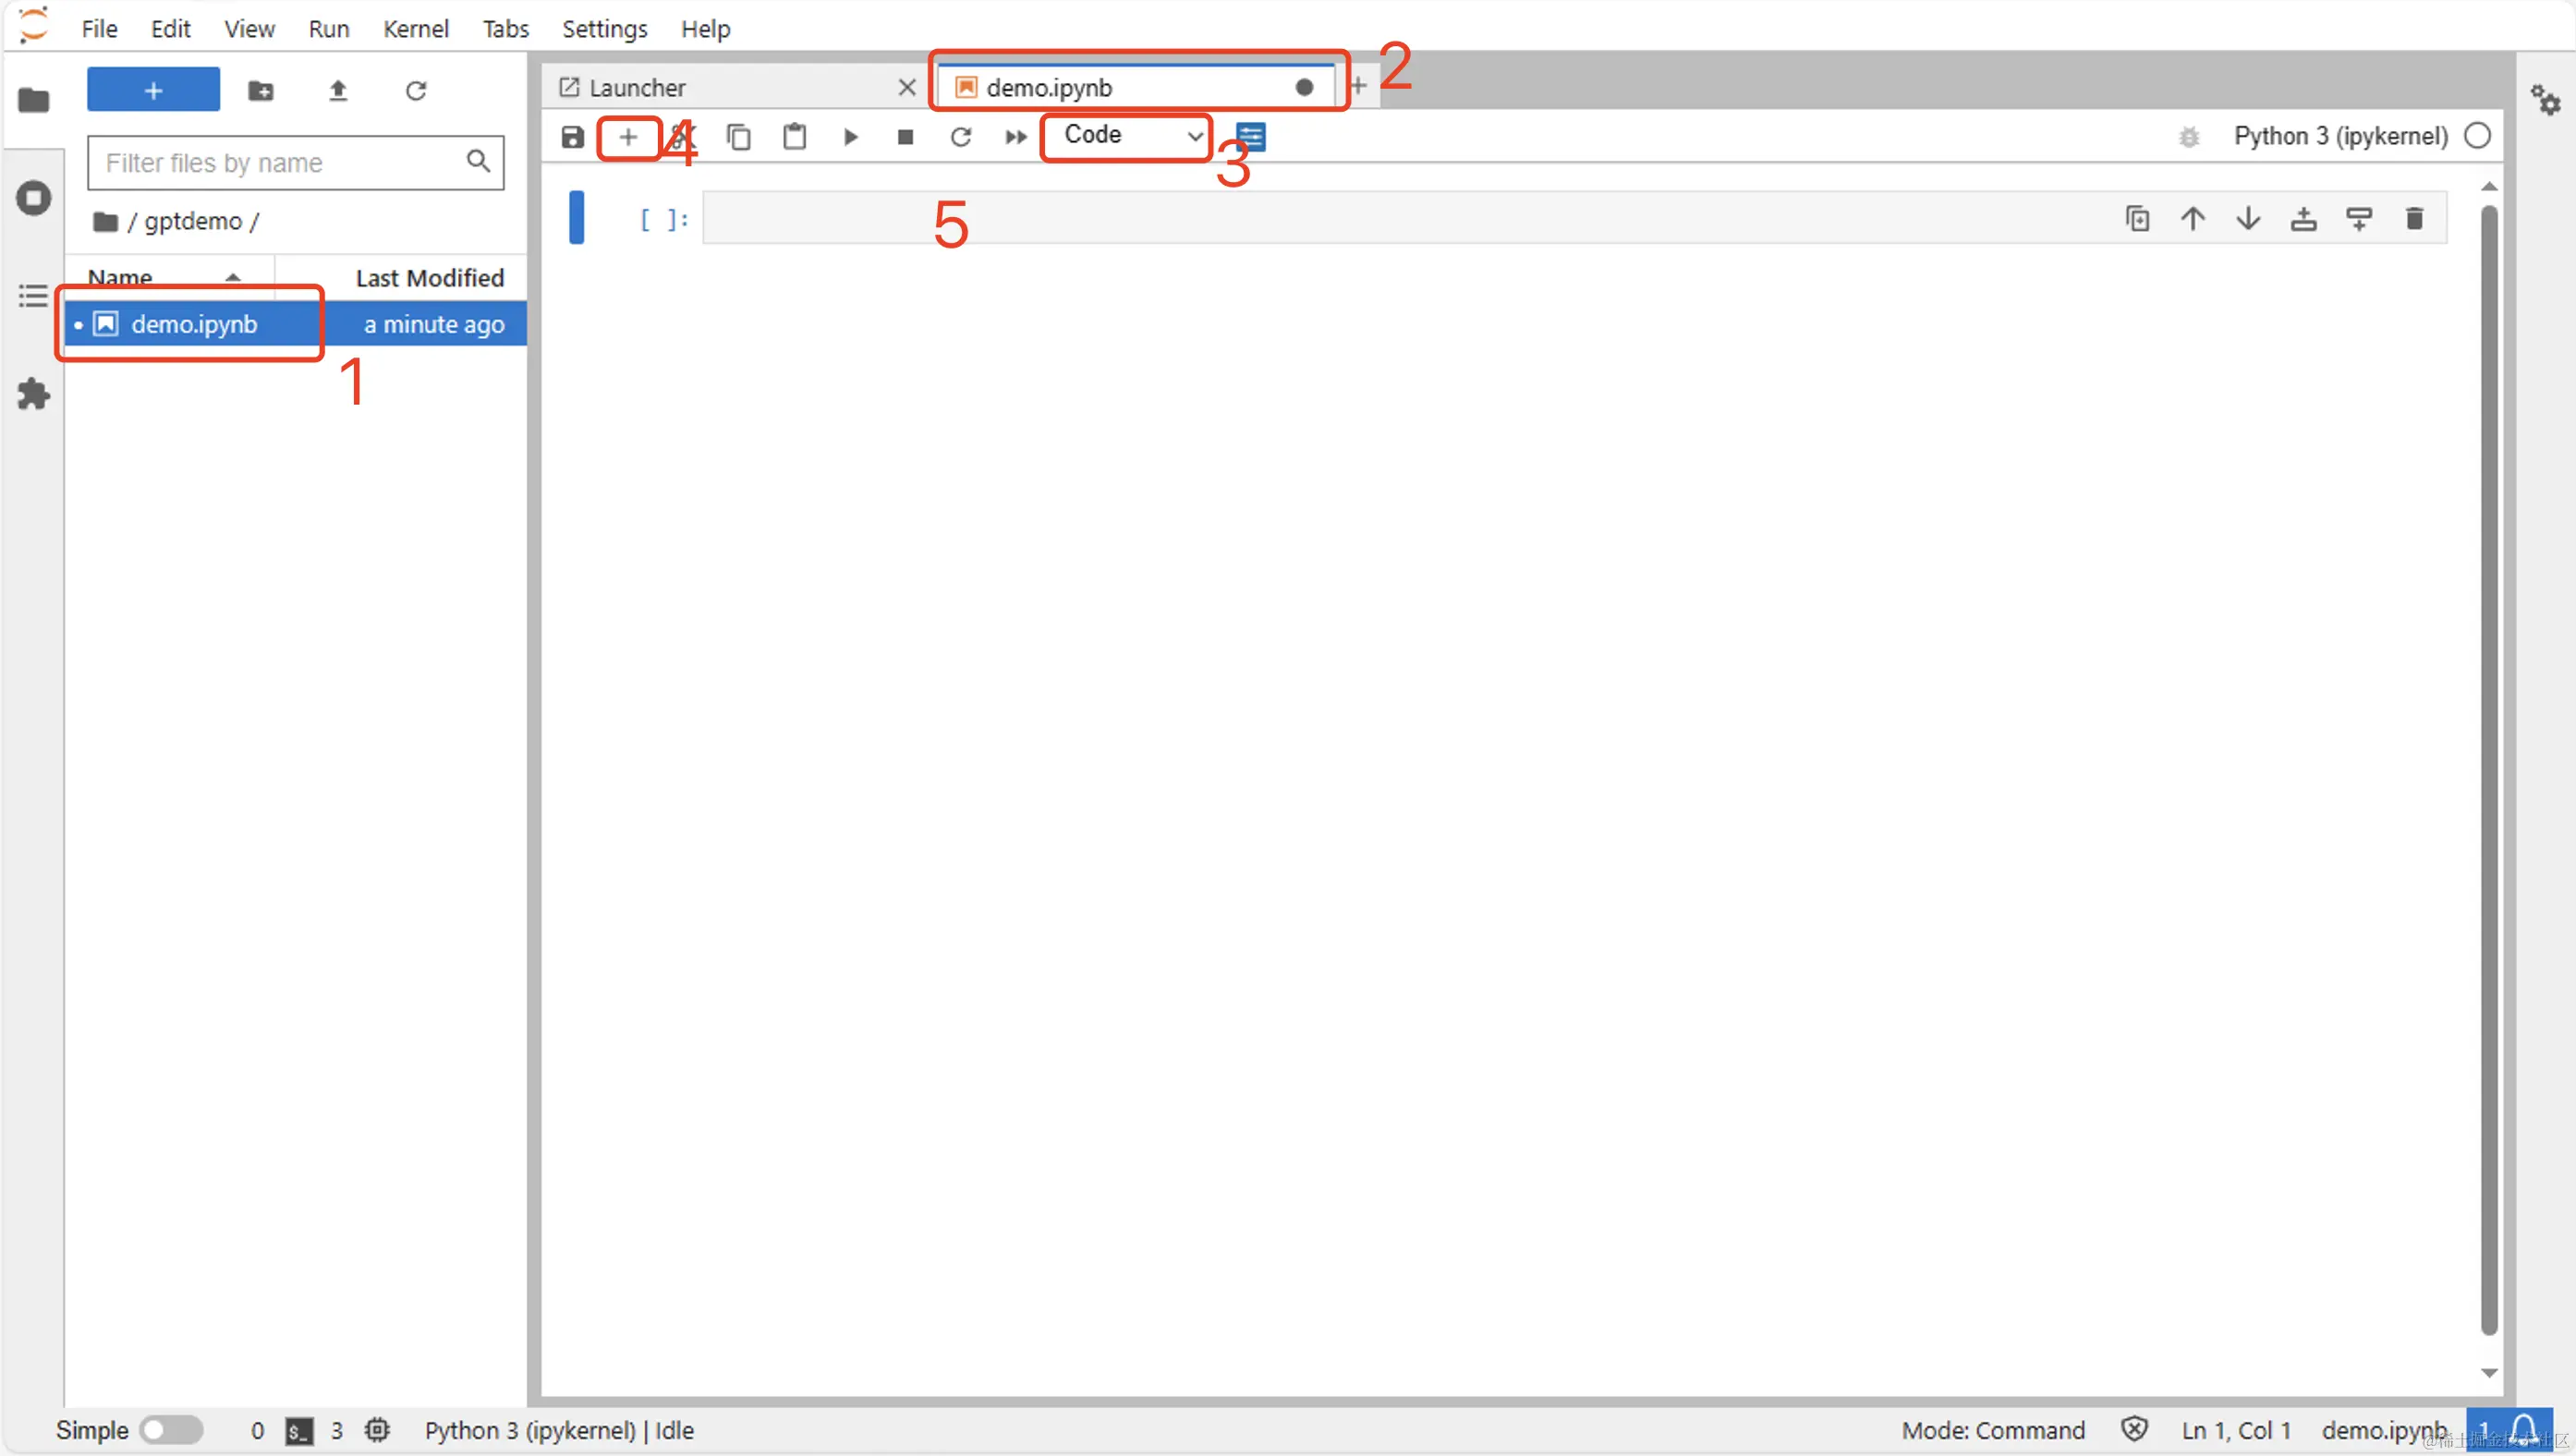Run the selected cell
This screenshot has height=1456, width=2576.
[x=850, y=137]
